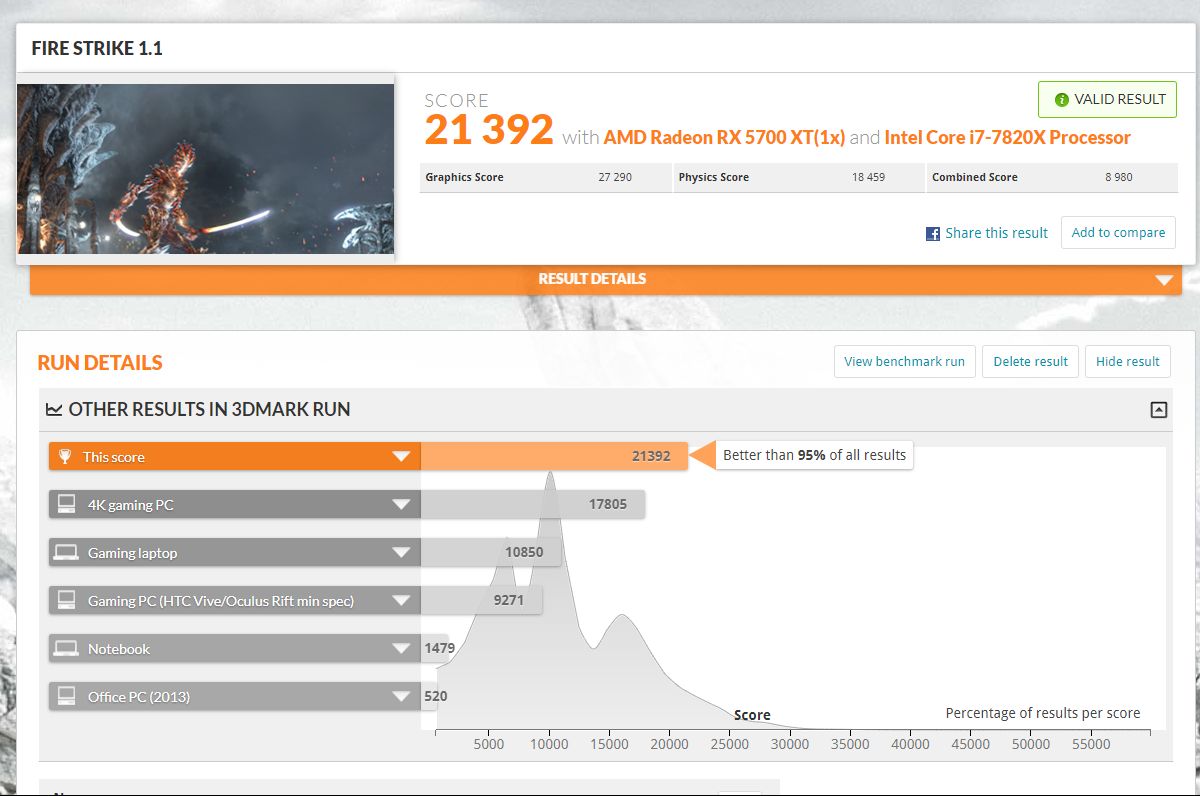Expand the Result Details orange bar arrow
The image size is (1200, 796).
tap(1164, 280)
